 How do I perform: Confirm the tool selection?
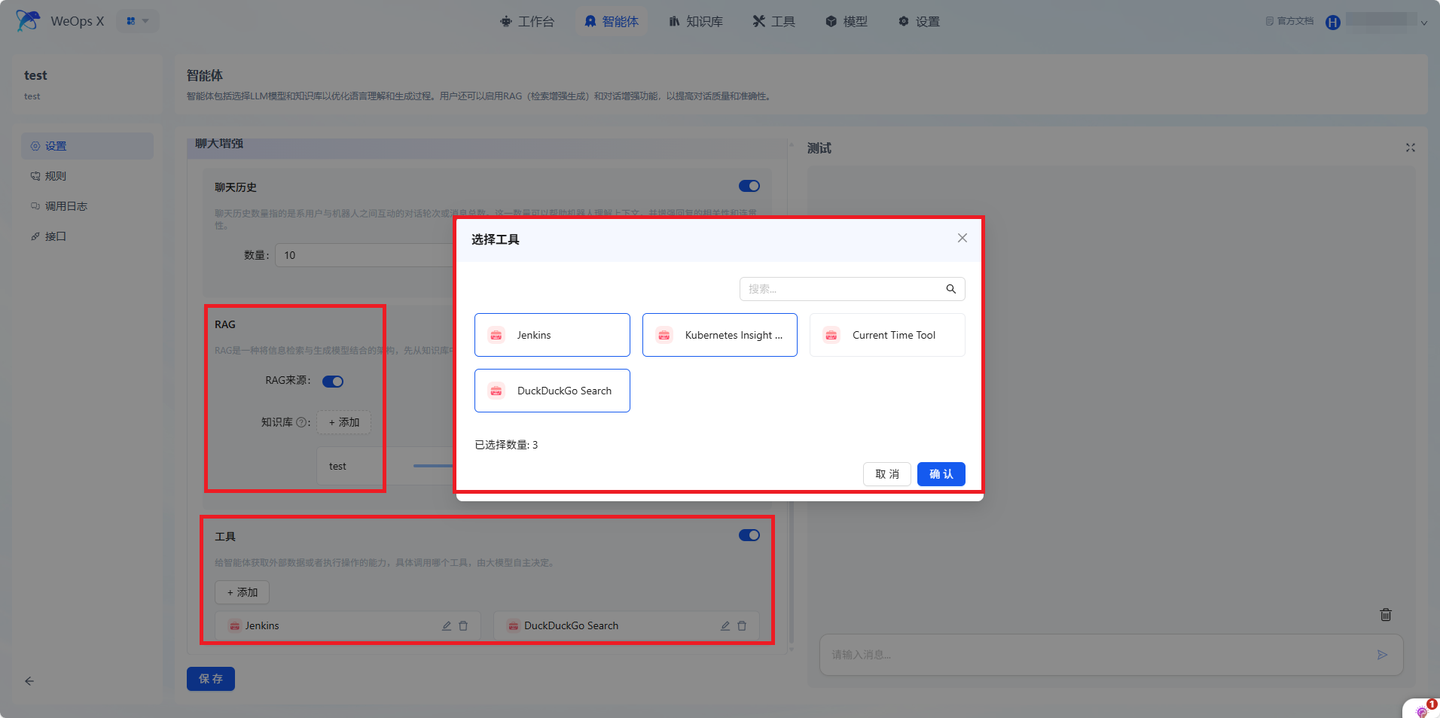click(x=941, y=474)
